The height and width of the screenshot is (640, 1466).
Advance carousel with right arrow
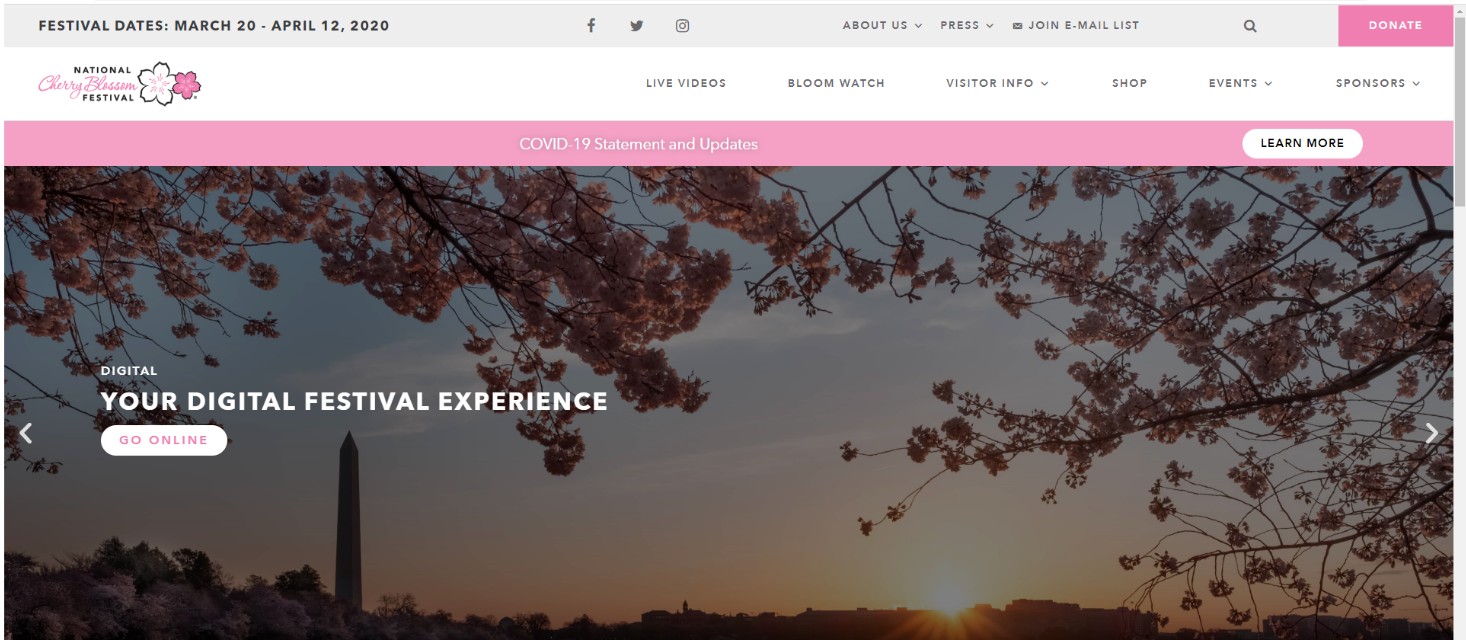(x=1432, y=433)
